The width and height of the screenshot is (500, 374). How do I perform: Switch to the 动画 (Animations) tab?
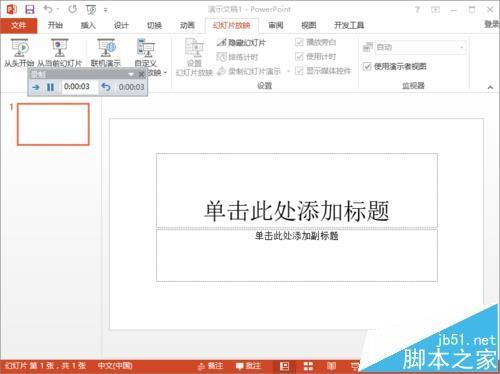coord(187,25)
